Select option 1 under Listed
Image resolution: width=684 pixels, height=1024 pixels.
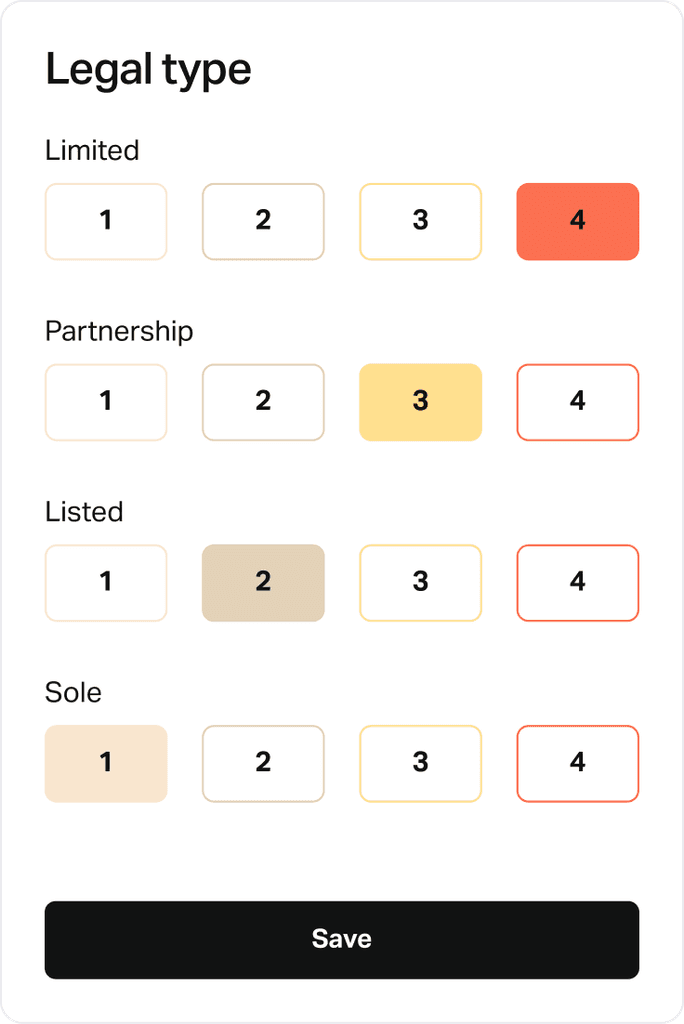106,583
